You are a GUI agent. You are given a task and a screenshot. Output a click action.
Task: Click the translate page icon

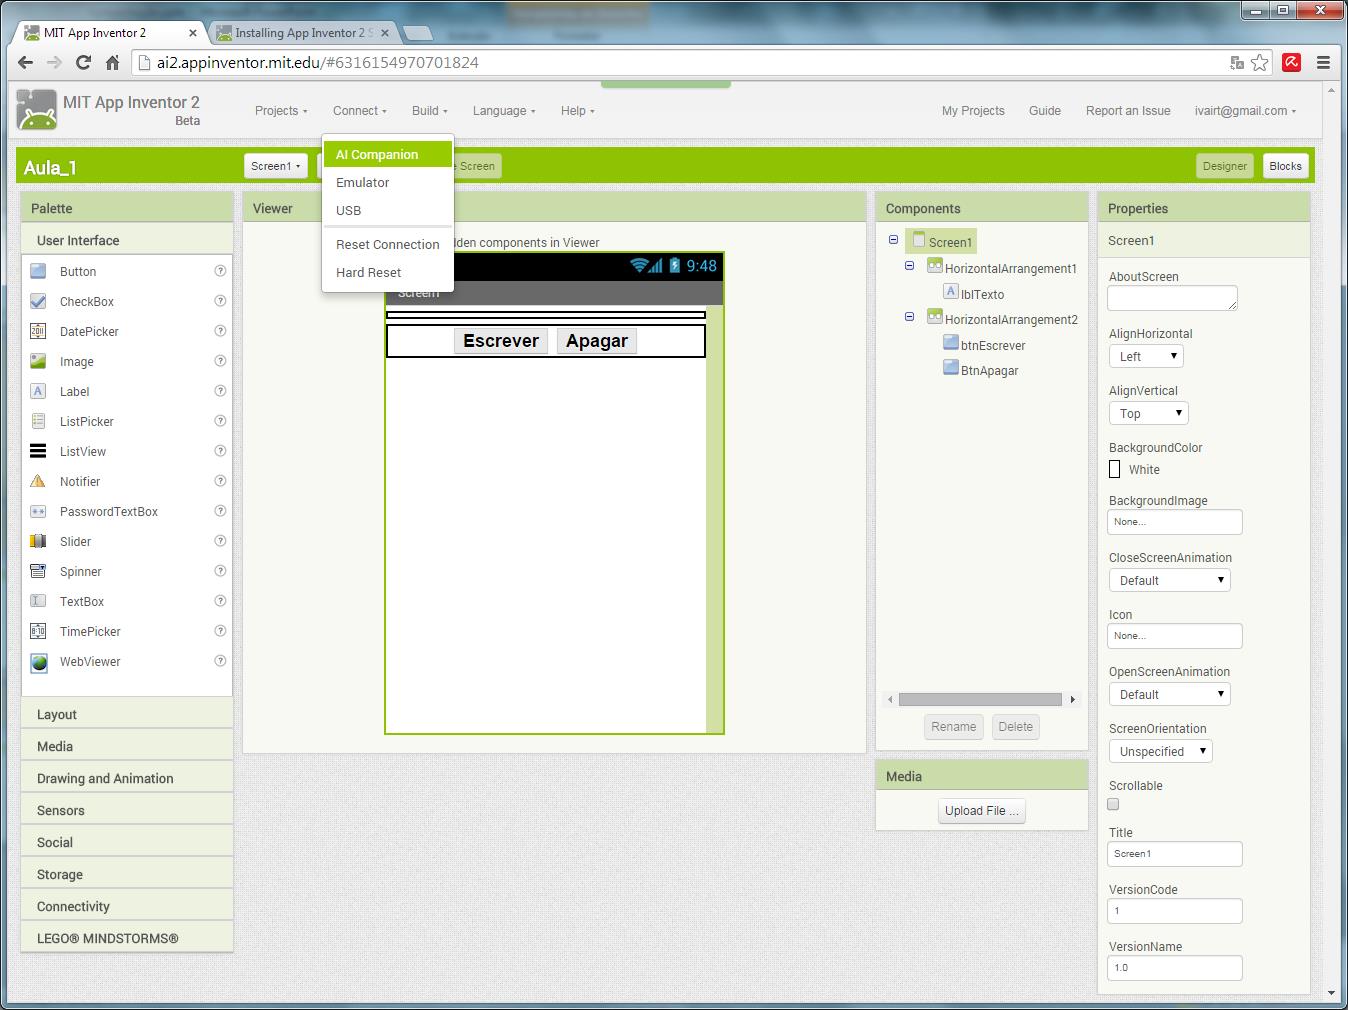coord(1237,62)
